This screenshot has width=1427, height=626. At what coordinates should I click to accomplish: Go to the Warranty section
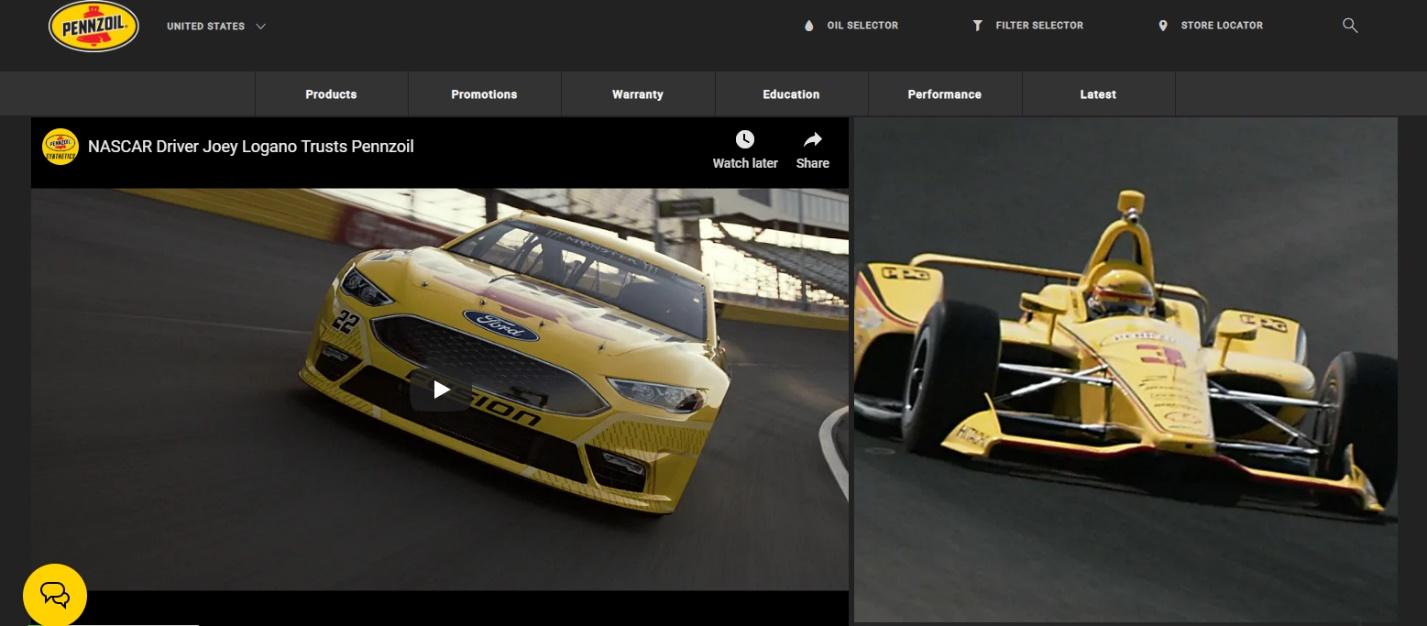pos(637,94)
